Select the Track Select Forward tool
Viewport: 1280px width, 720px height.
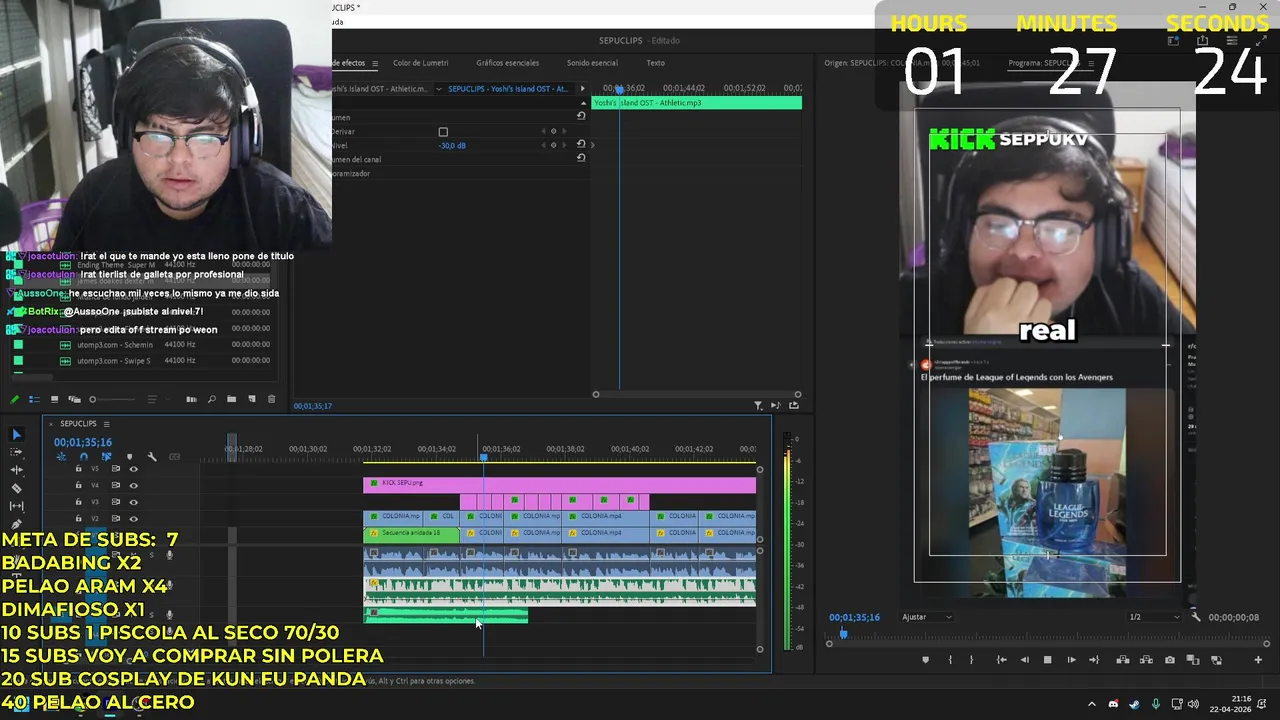click(x=16, y=452)
